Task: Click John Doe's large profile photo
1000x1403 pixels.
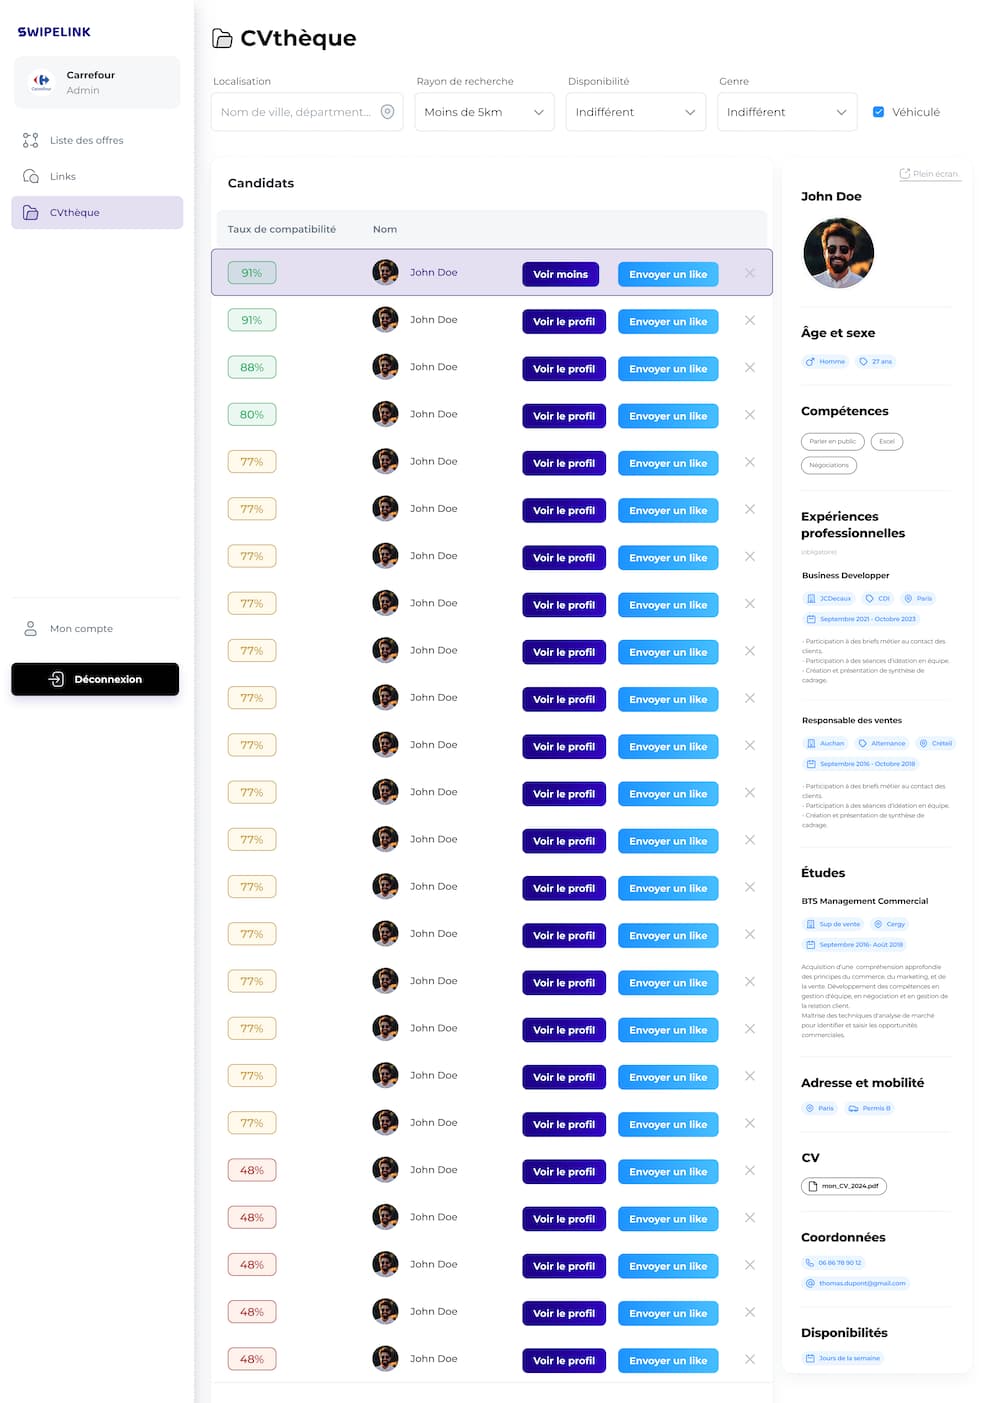Action: tap(838, 253)
